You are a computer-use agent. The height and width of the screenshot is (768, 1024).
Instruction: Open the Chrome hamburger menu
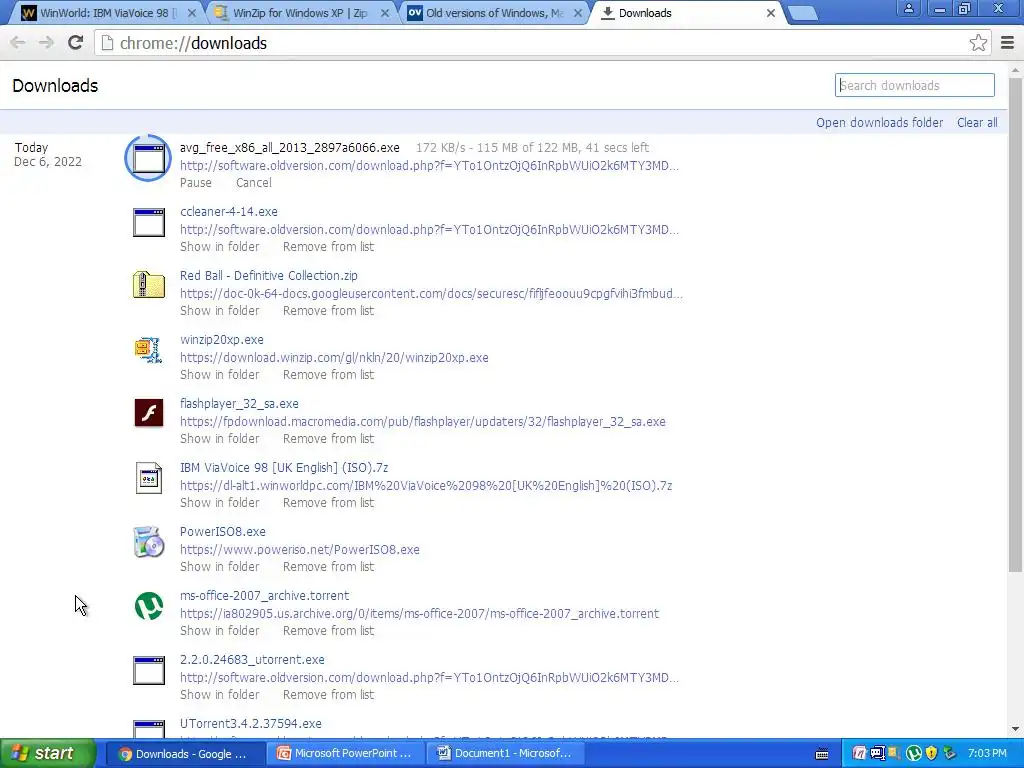click(1007, 43)
